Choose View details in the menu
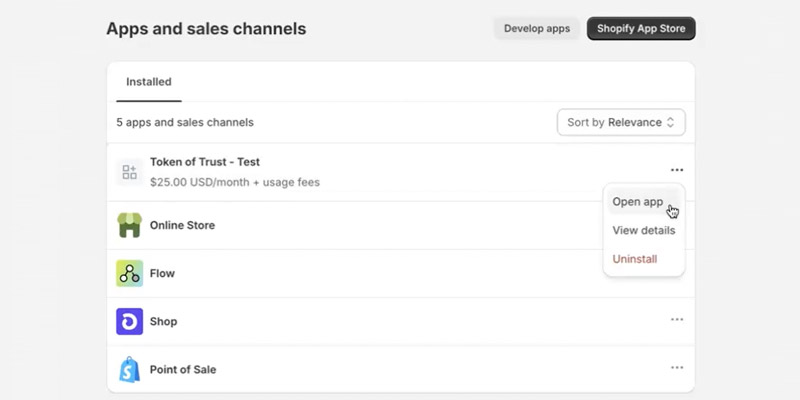 pyautogui.click(x=644, y=230)
